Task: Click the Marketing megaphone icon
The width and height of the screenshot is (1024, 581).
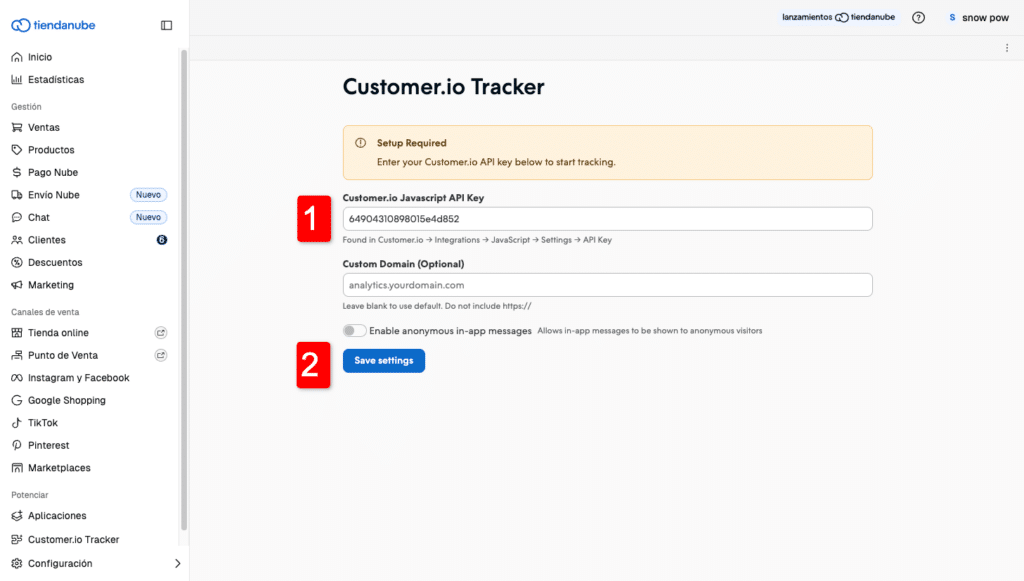Action: [x=17, y=285]
